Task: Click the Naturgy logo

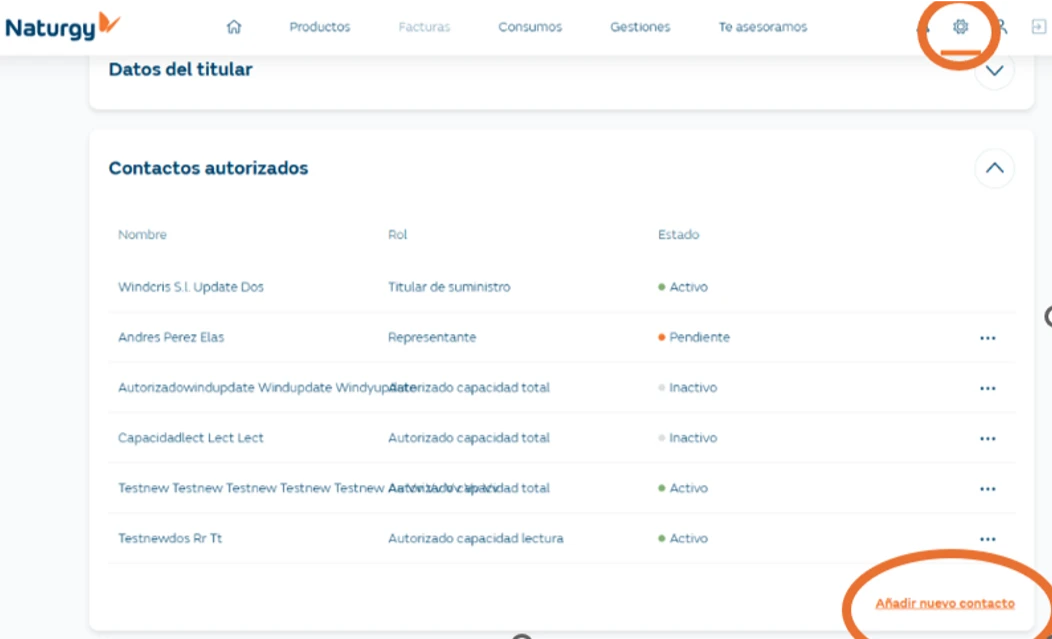Action: point(62,27)
